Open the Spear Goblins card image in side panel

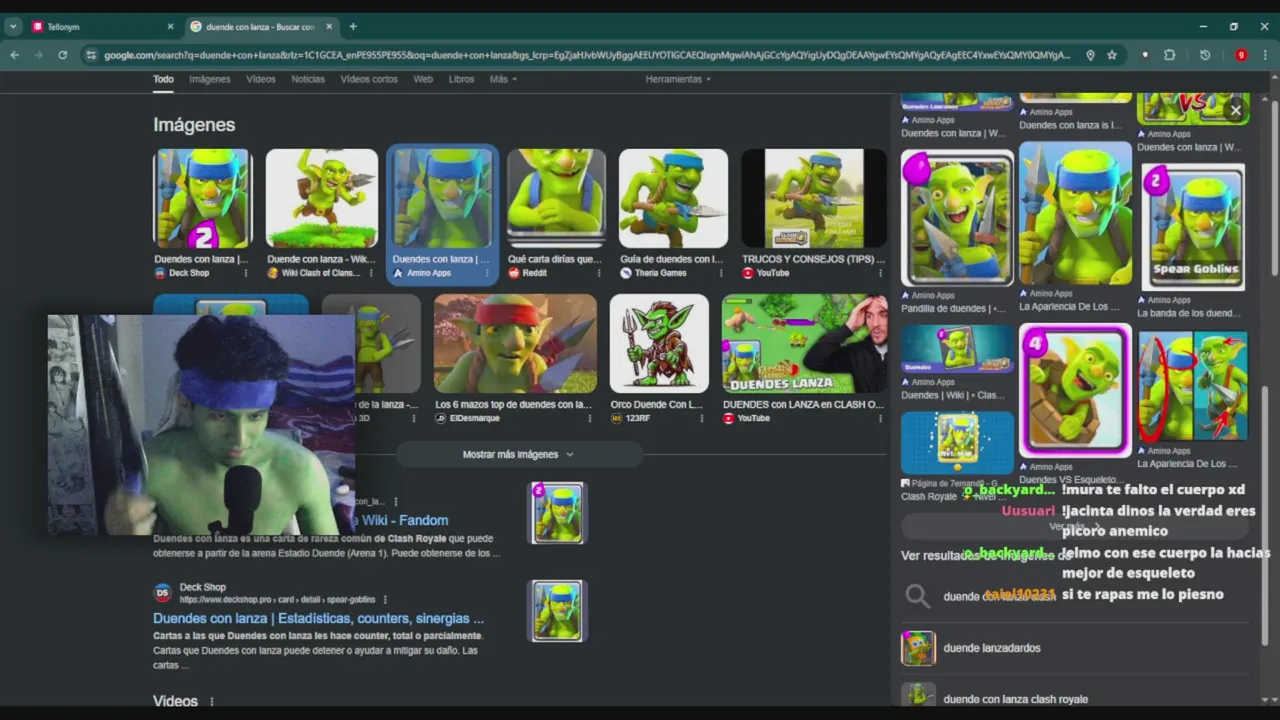pyautogui.click(x=1193, y=227)
